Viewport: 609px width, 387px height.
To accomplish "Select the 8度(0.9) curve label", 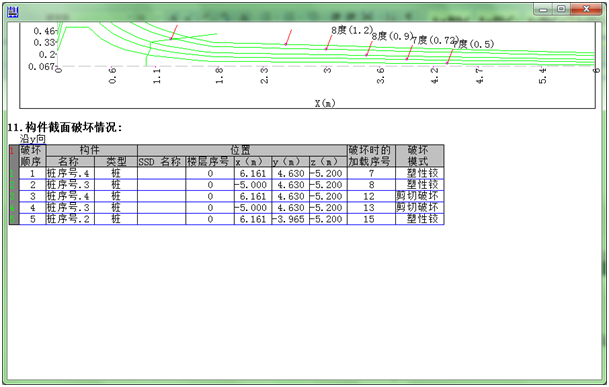I will click(x=392, y=36).
